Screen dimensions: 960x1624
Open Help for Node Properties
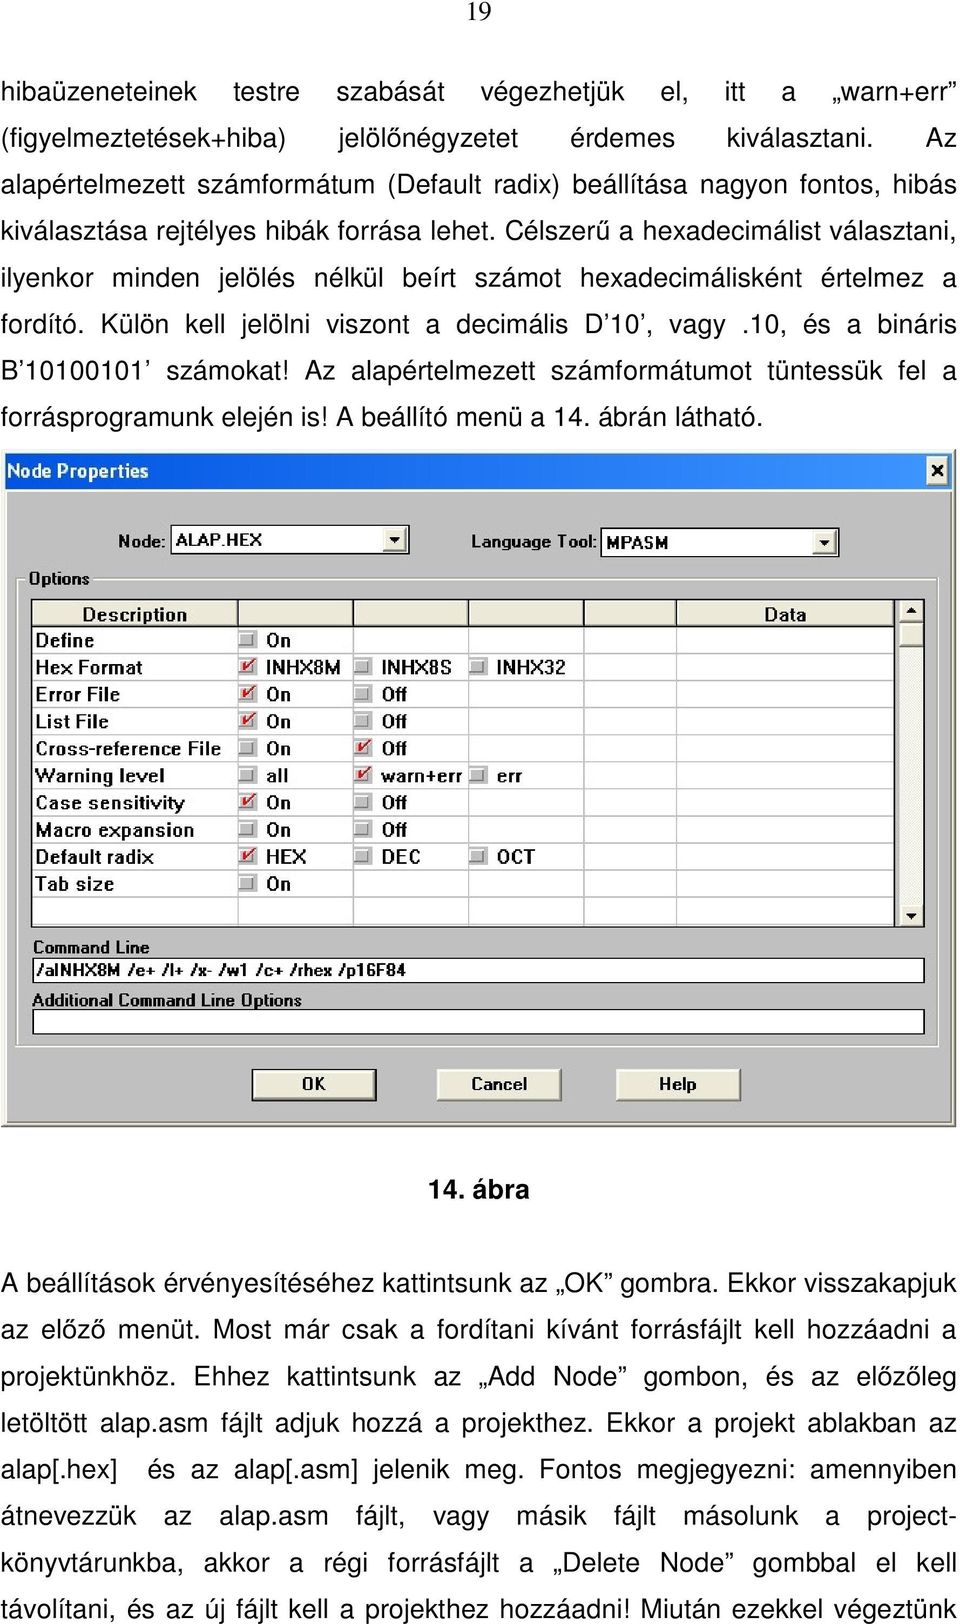coord(677,1084)
